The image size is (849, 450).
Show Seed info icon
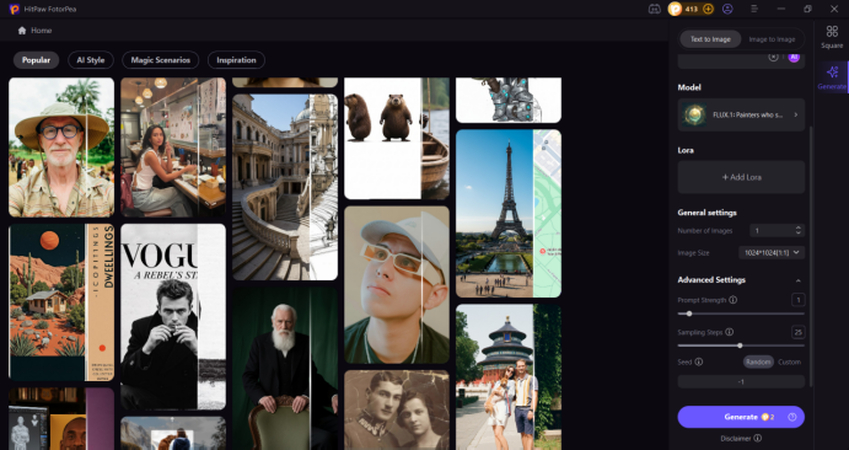pos(699,362)
